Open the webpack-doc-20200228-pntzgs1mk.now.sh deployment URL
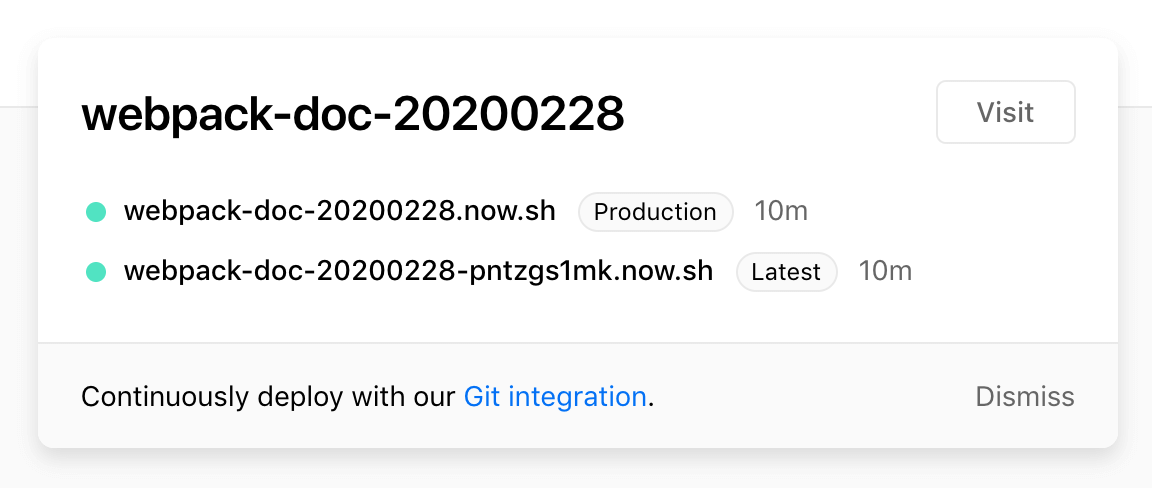Image resolution: width=1152 pixels, height=488 pixels. coord(418,272)
